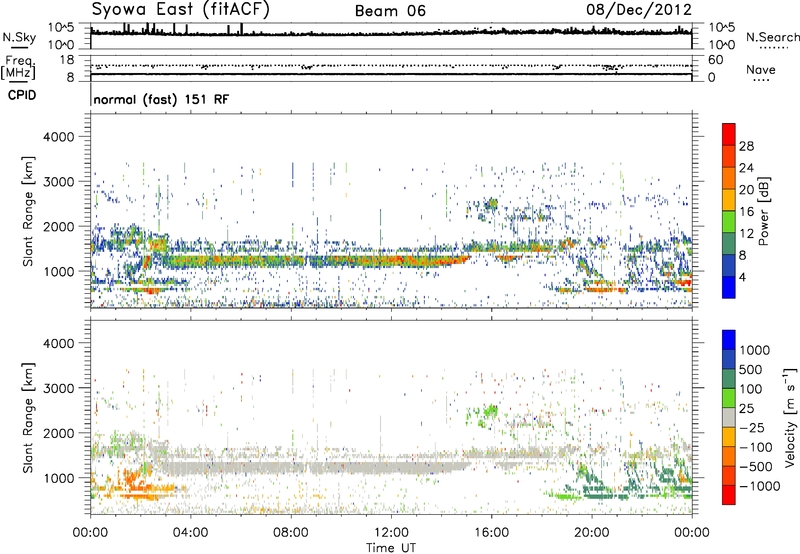
Task: Select the "Freq. [MHz]" axis label
Action: point(18,68)
